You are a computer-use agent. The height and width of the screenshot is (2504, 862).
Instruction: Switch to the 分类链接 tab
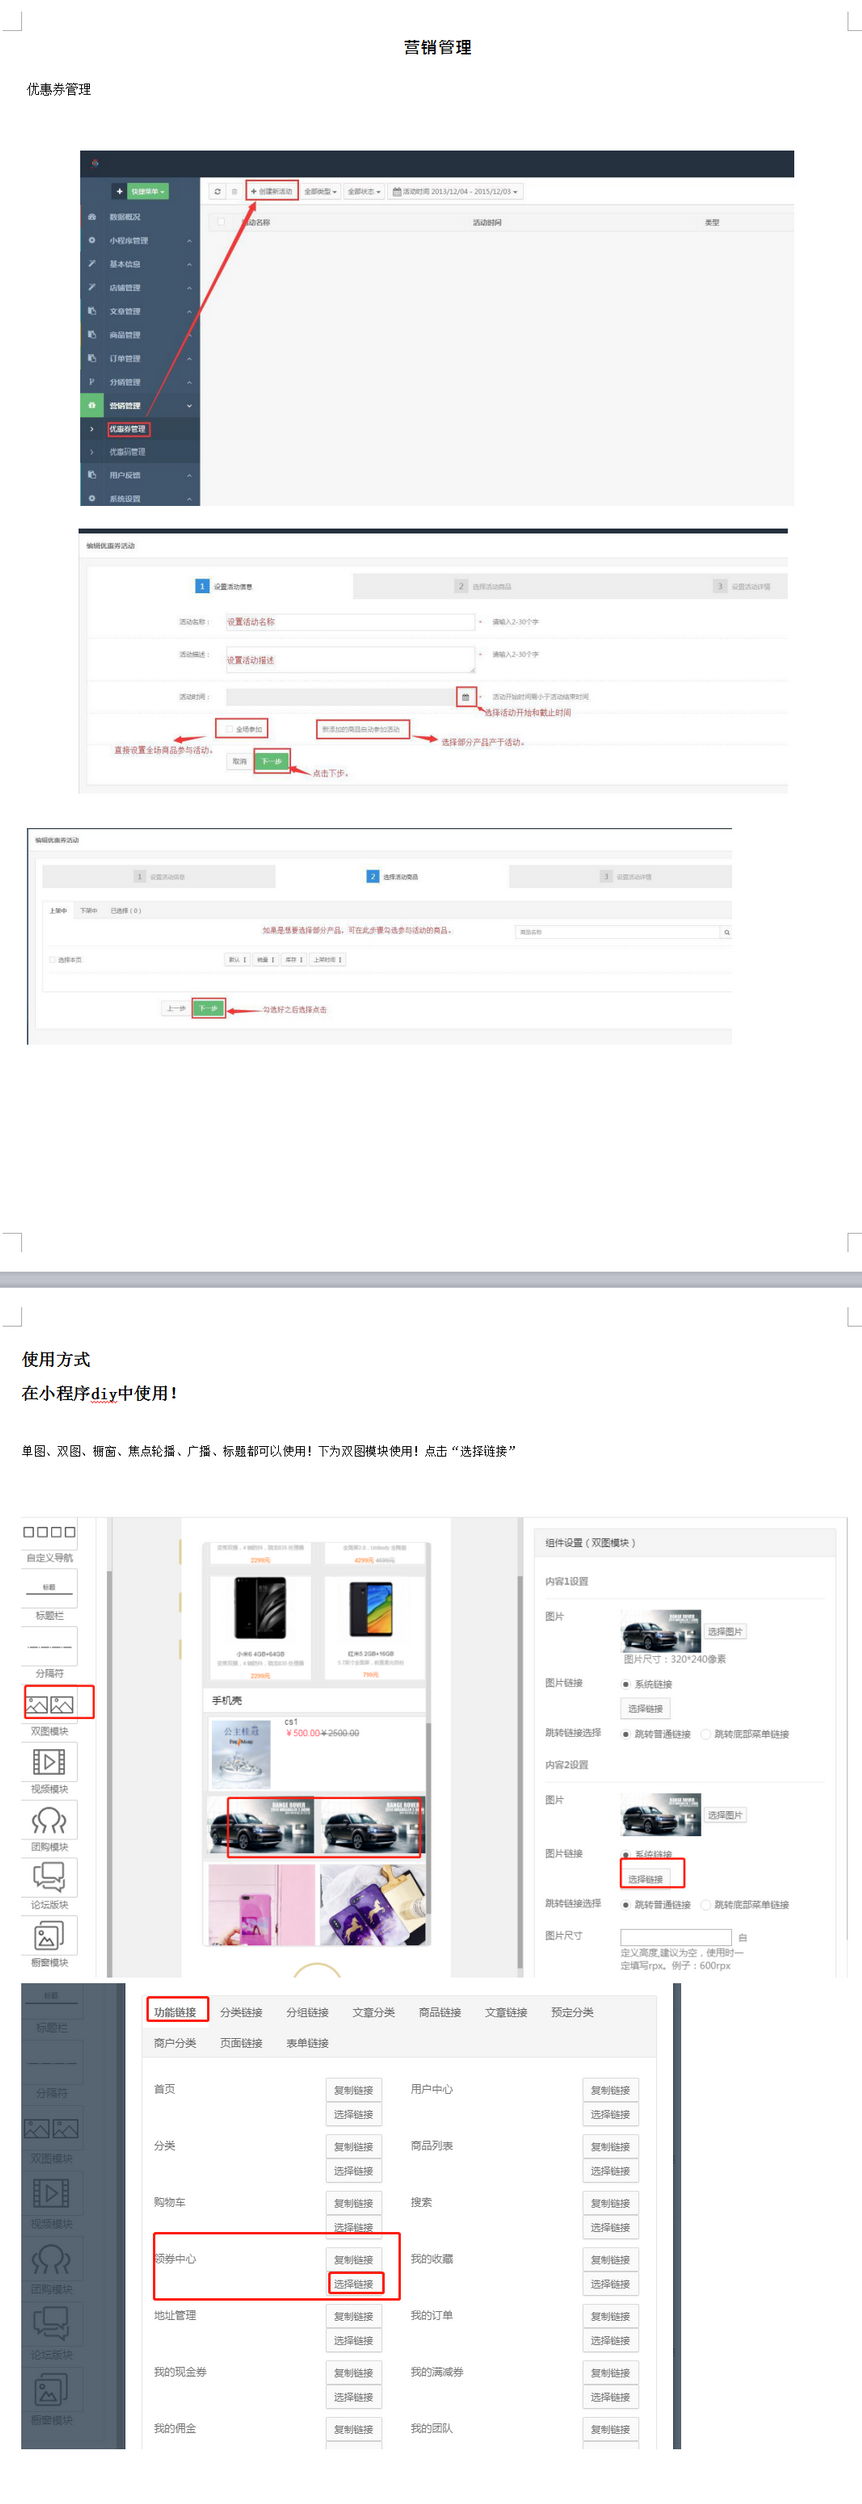241,2012
